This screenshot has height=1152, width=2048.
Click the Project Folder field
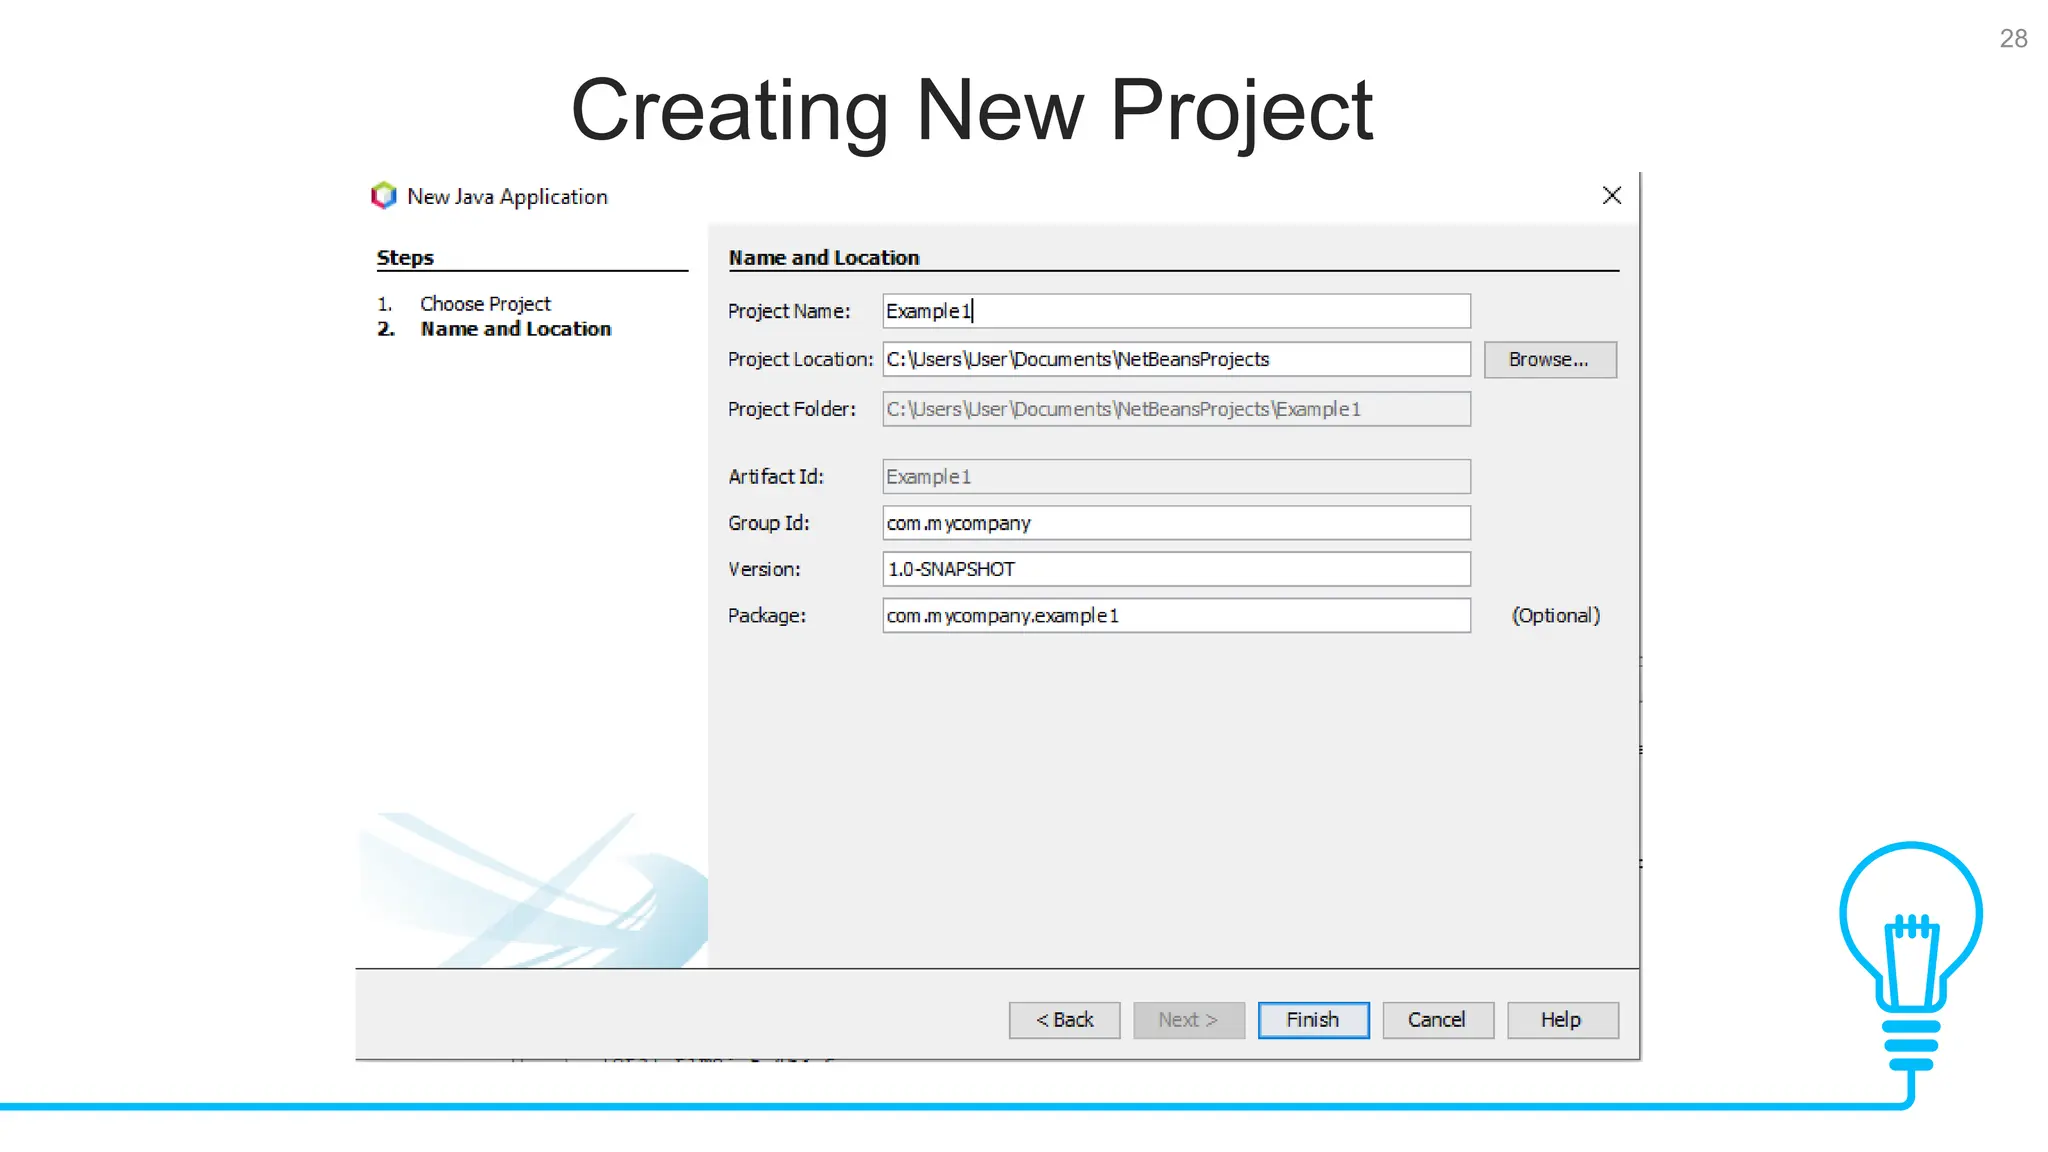pos(1176,409)
